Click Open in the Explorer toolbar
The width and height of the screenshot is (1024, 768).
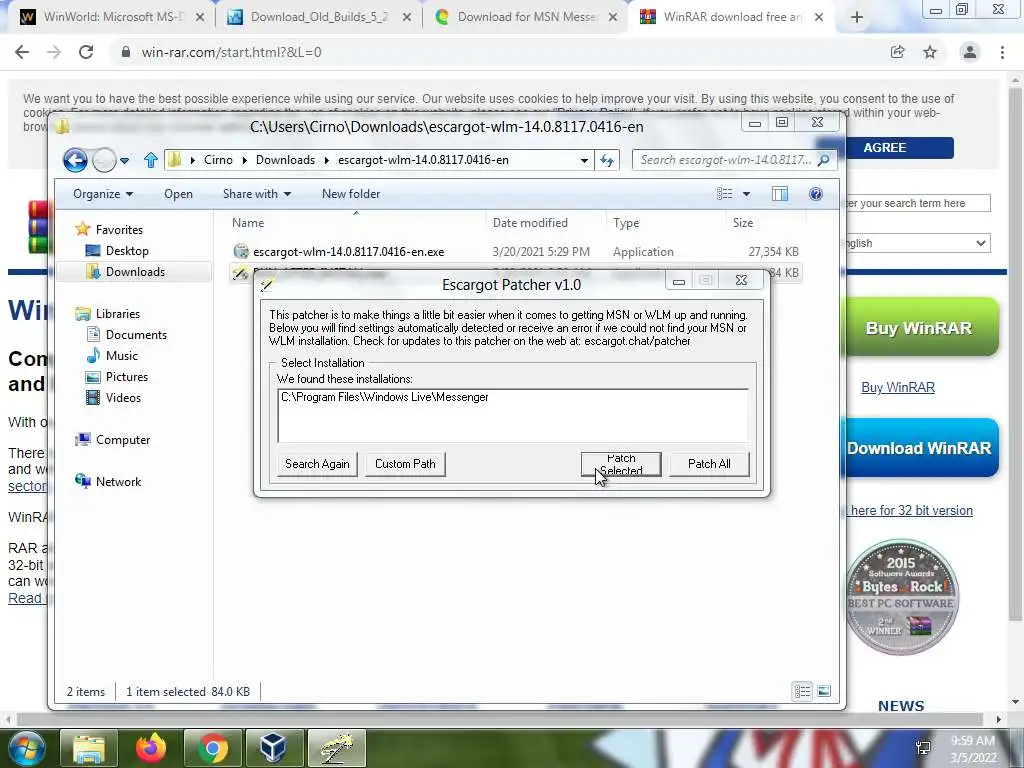point(178,194)
